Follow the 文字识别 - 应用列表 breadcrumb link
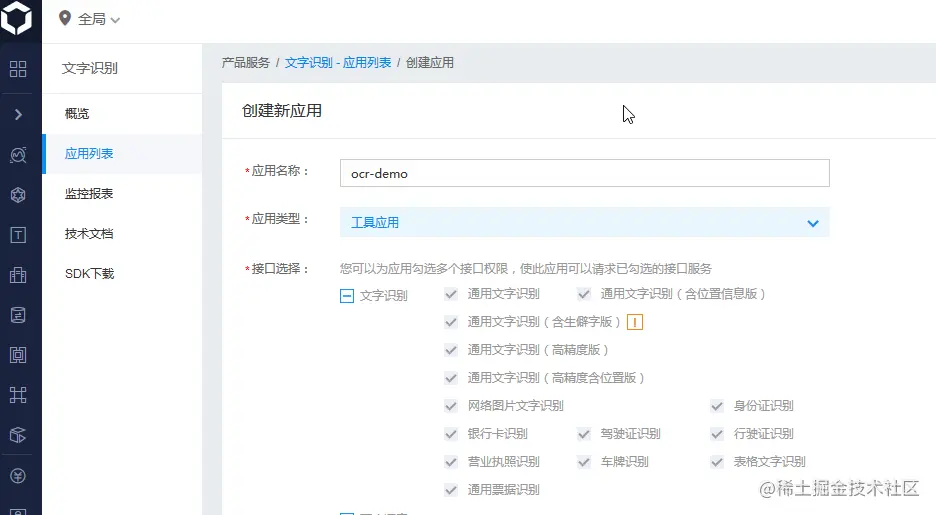This screenshot has width=936, height=515. tap(338, 63)
